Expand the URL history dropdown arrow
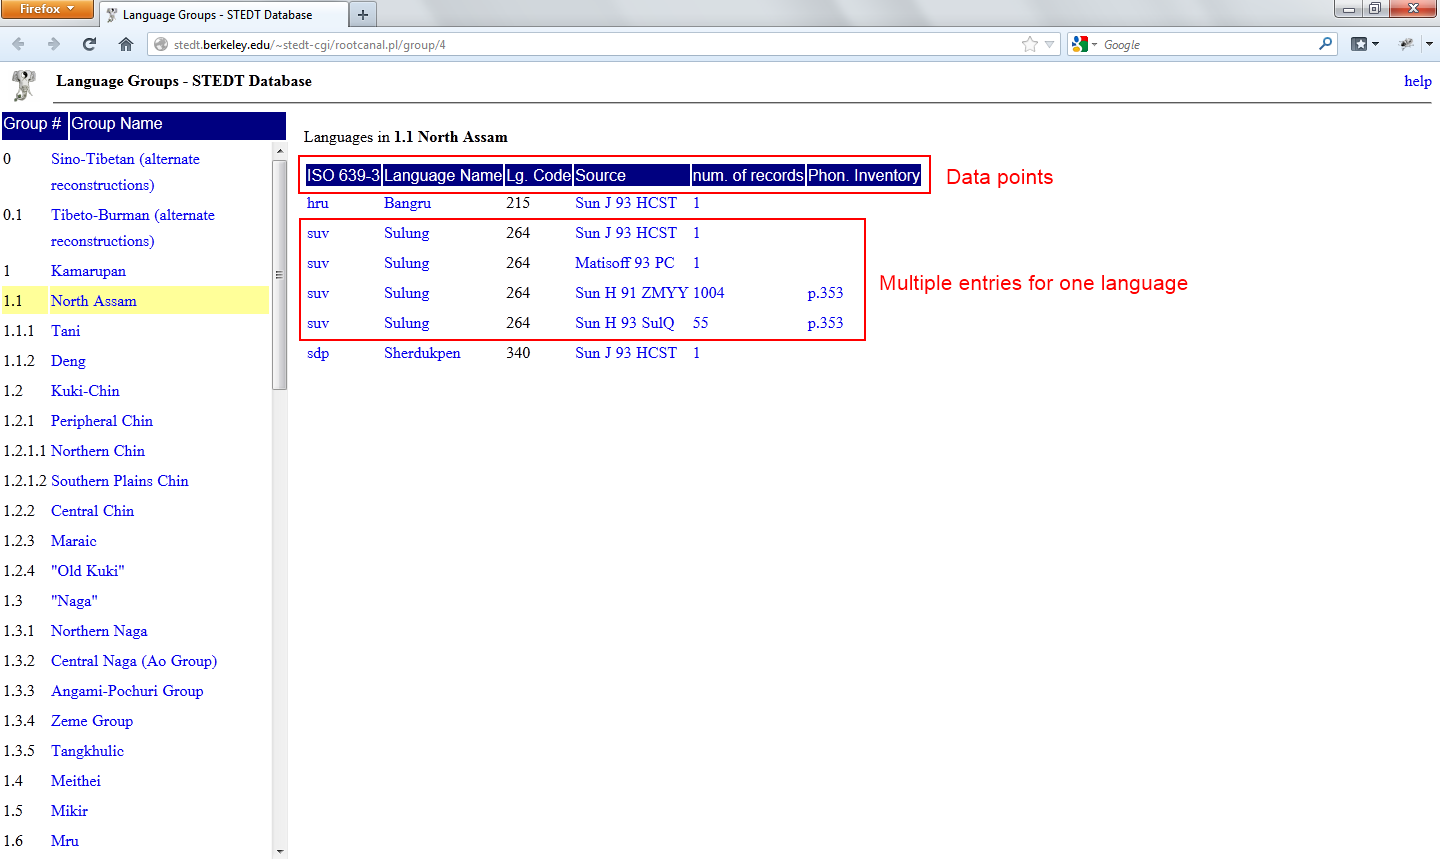The height and width of the screenshot is (859, 1440). (x=1049, y=44)
